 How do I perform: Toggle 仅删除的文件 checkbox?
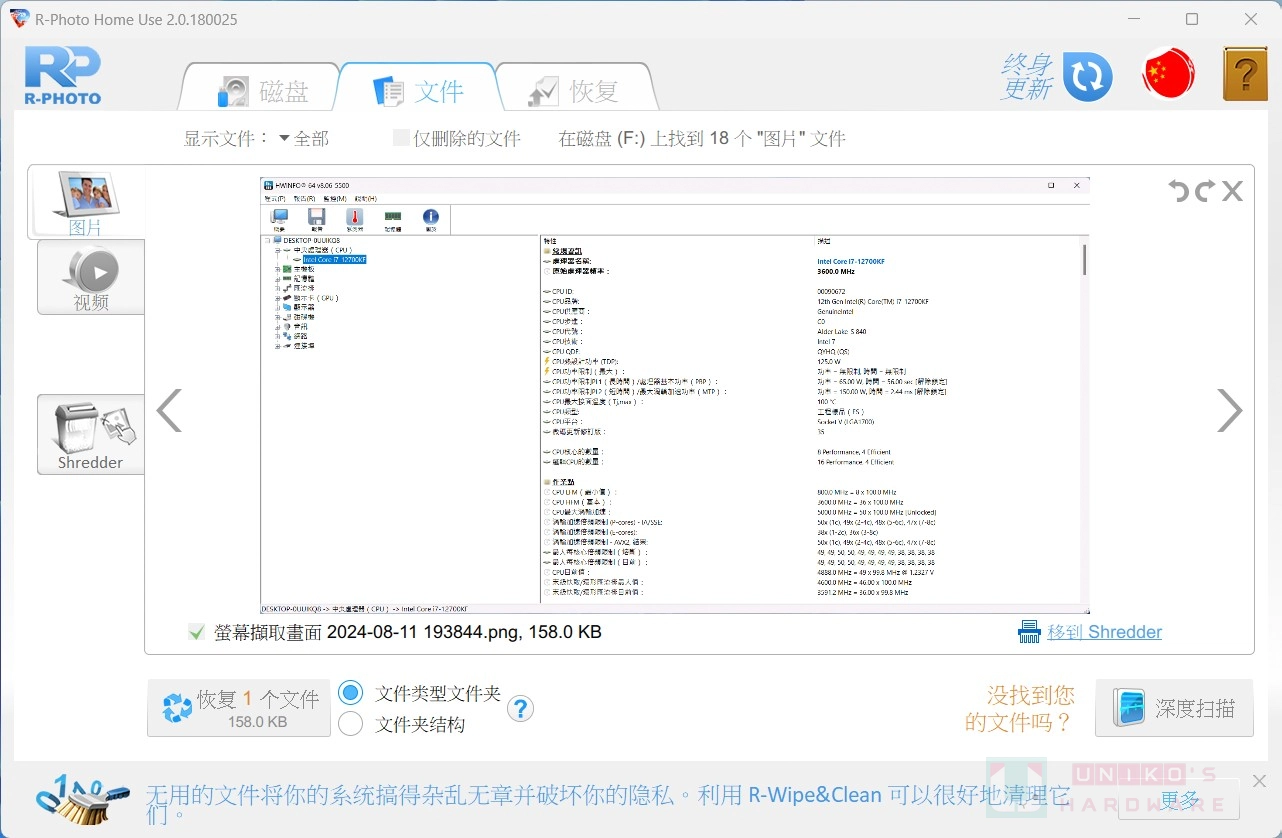(401, 138)
